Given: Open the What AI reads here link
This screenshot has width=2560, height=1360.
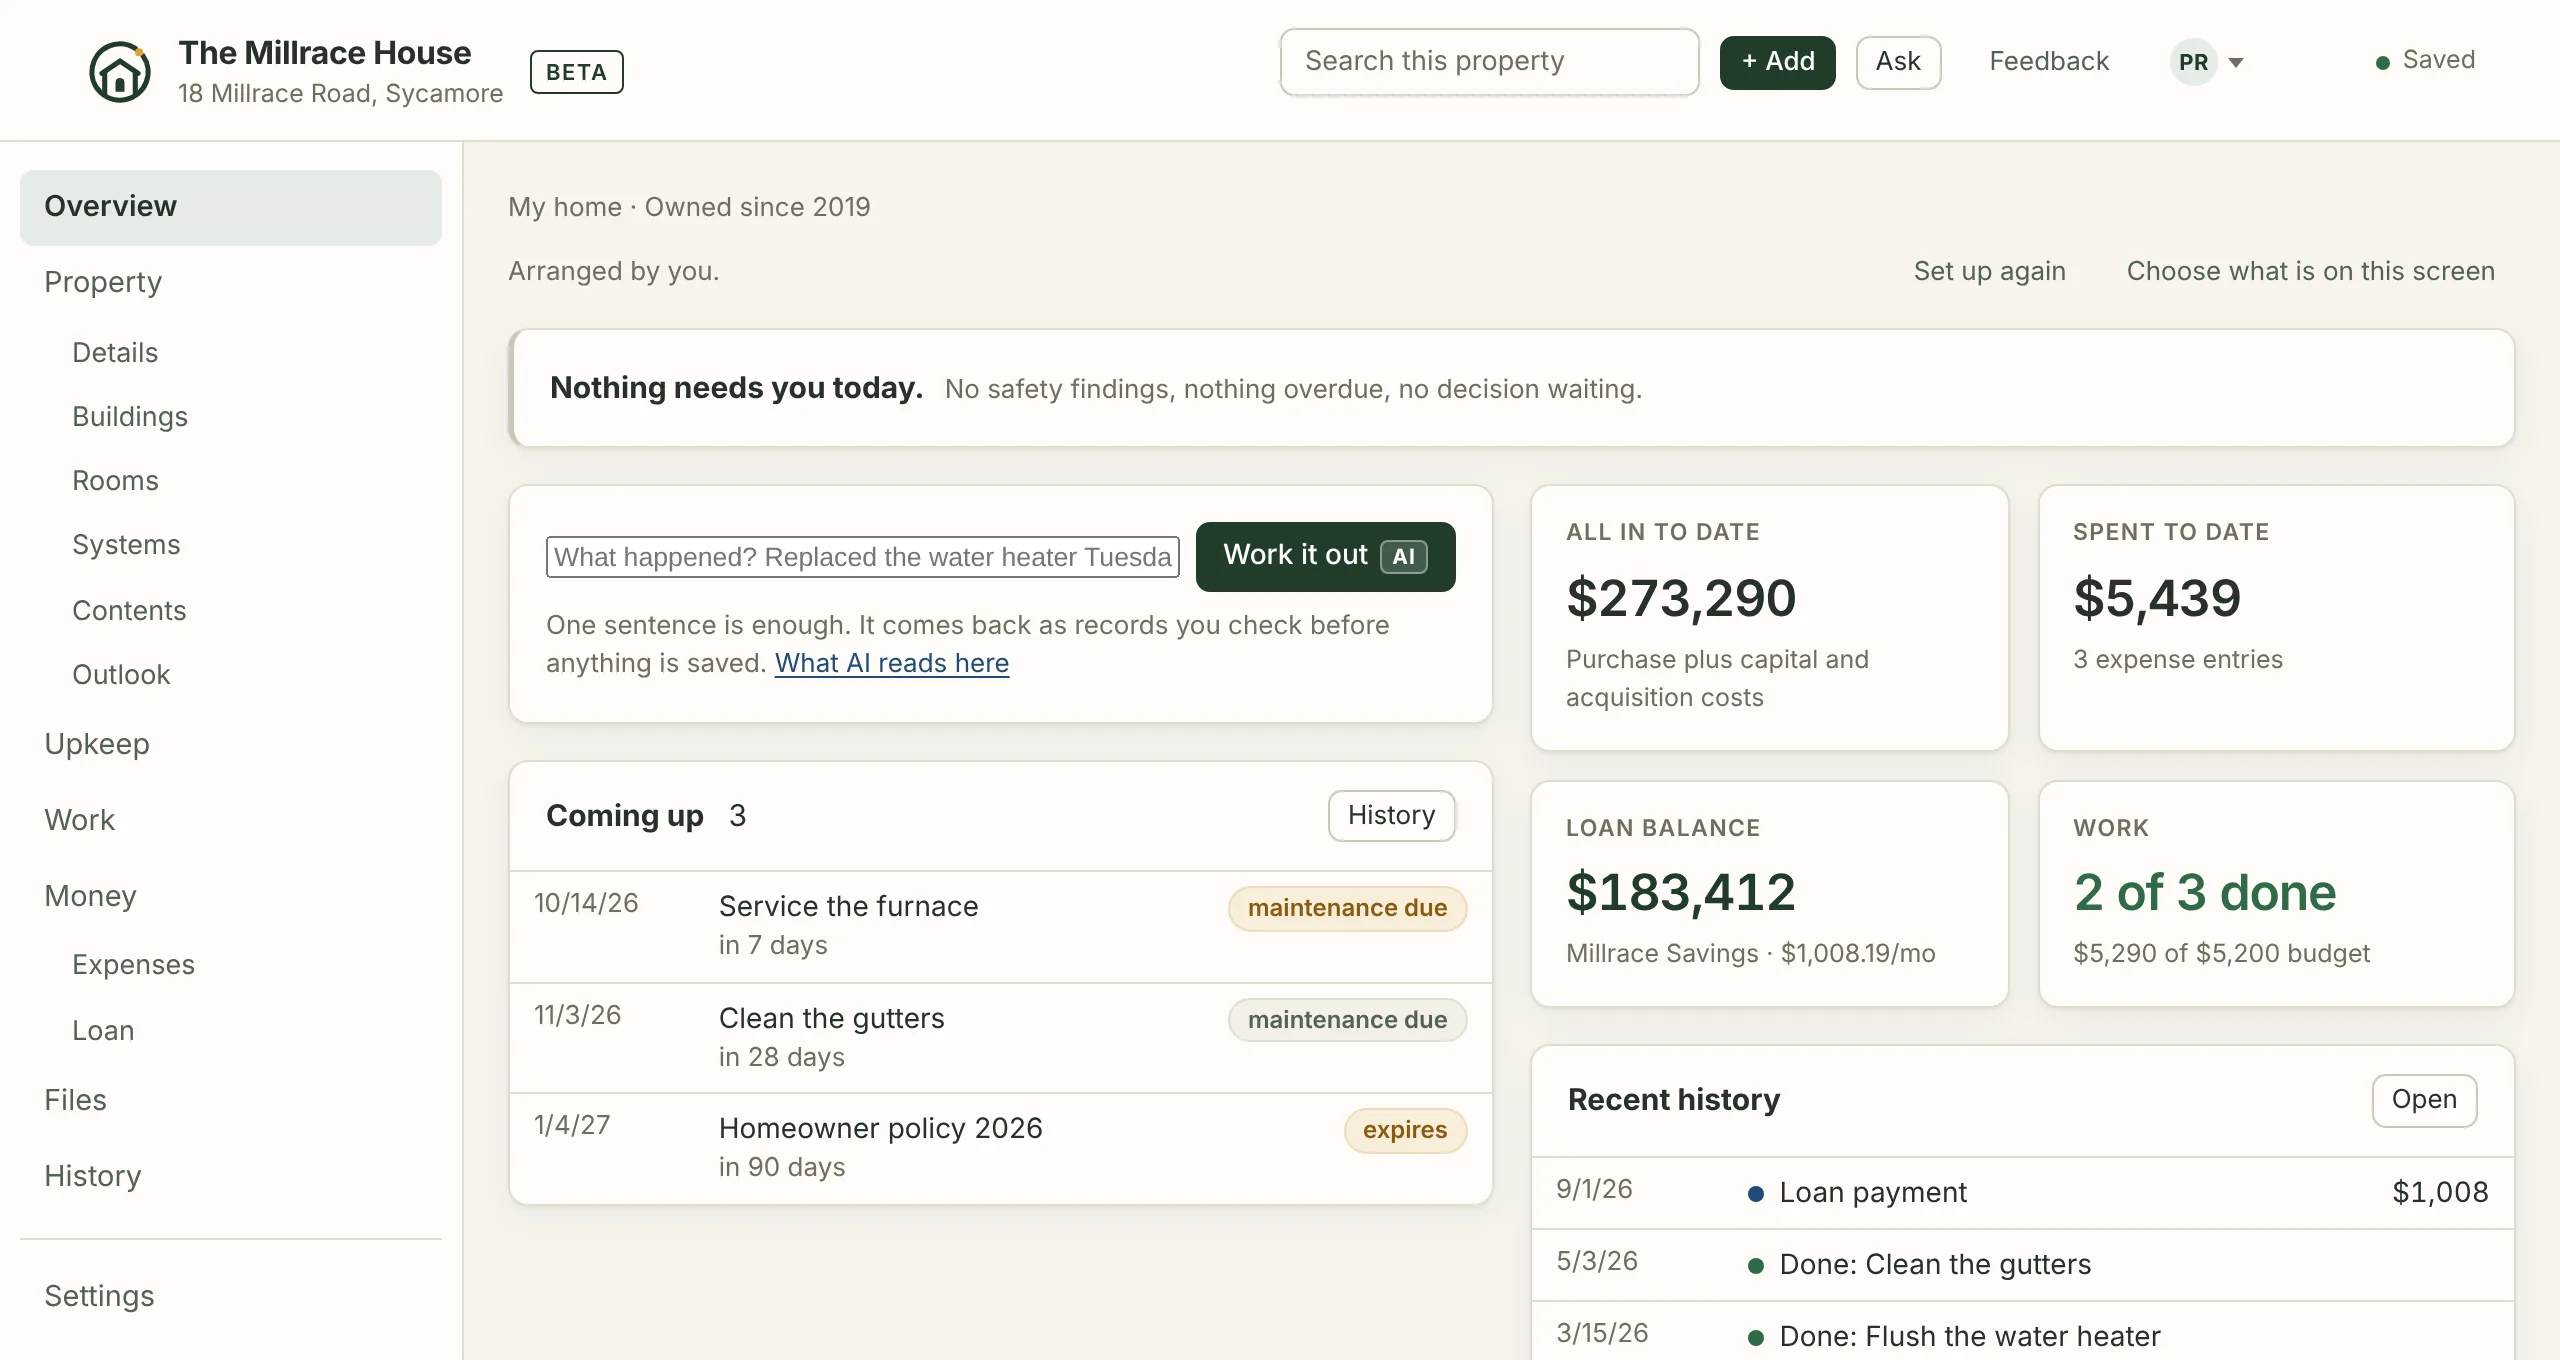Looking at the screenshot, I should (x=891, y=663).
